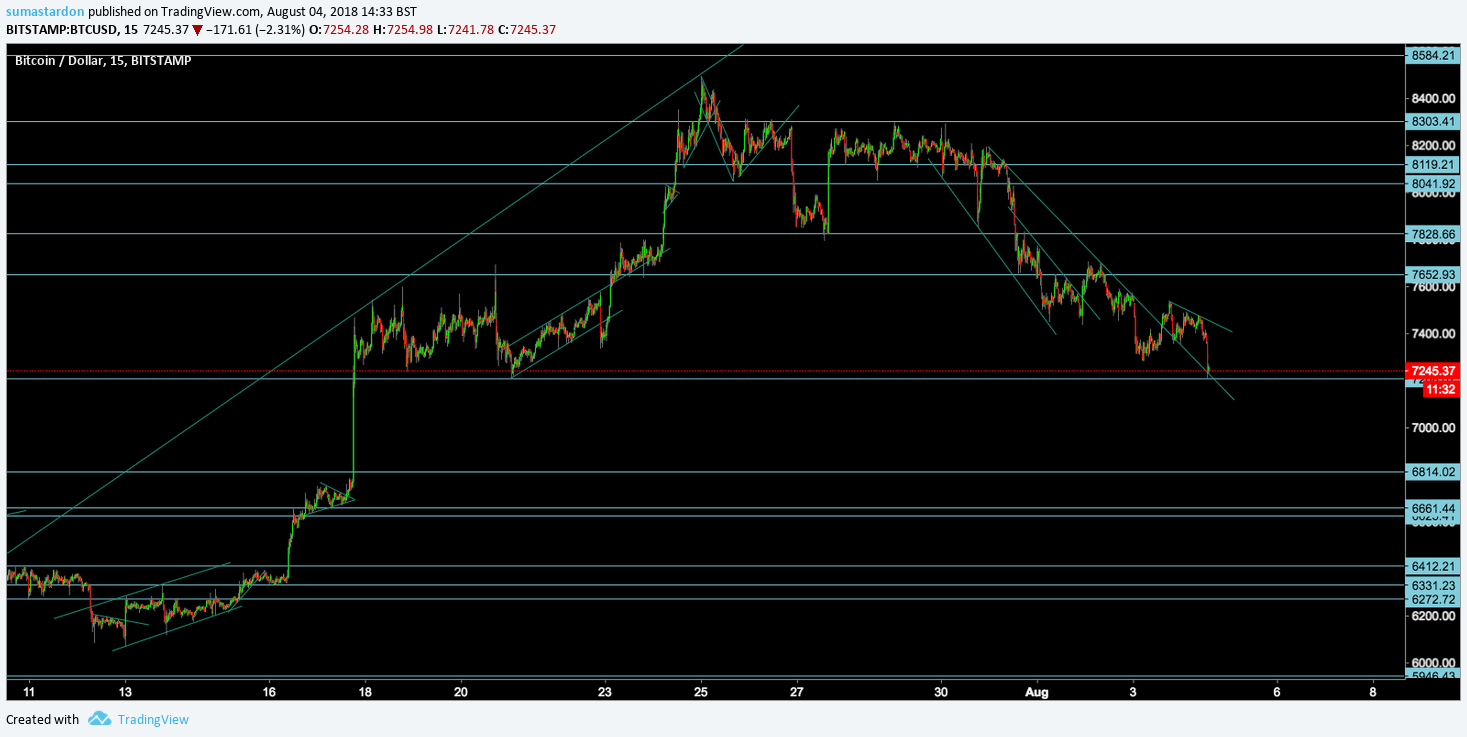Screen dimensions: 1467x737
Task: Click date 13 on the time axis
Action: (125, 691)
